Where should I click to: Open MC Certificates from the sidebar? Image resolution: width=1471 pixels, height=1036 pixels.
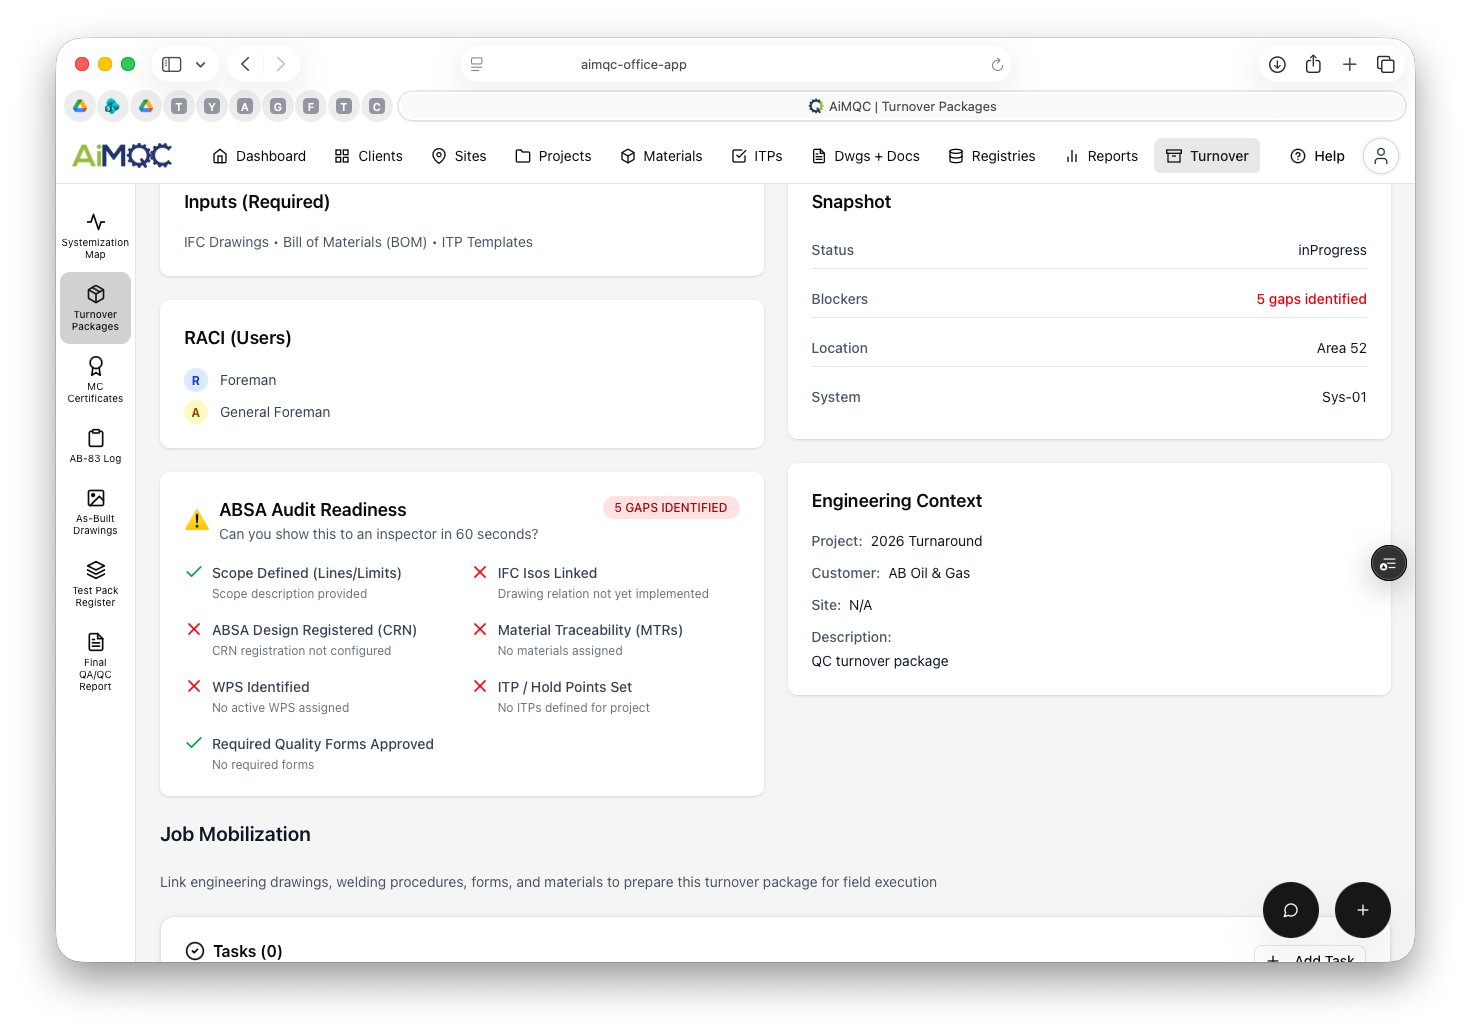tap(95, 379)
